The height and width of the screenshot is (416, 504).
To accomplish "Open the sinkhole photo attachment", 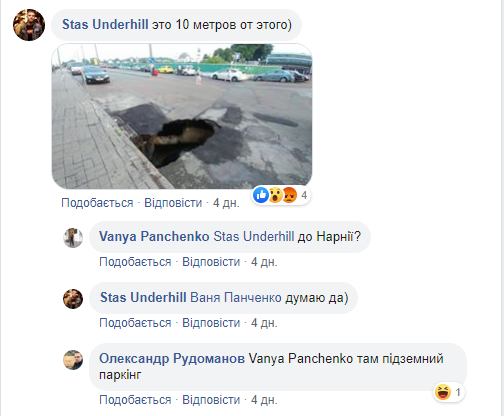I will pyautogui.click(x=182, y=116).
